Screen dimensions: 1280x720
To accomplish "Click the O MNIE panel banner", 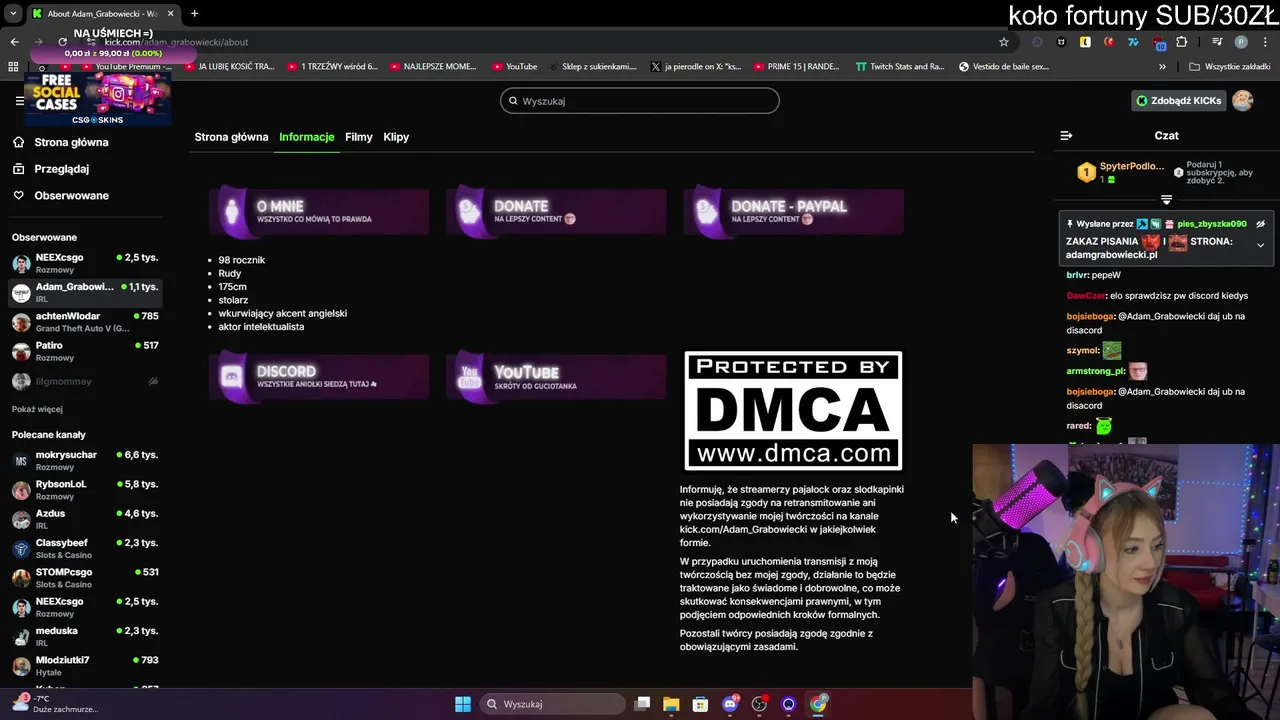I will [319, 212].
